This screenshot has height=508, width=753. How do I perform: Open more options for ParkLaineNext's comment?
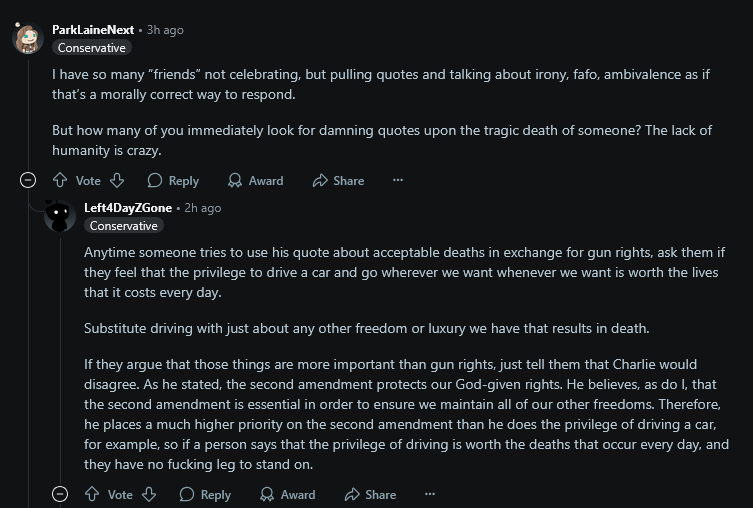tap(398, 181)
